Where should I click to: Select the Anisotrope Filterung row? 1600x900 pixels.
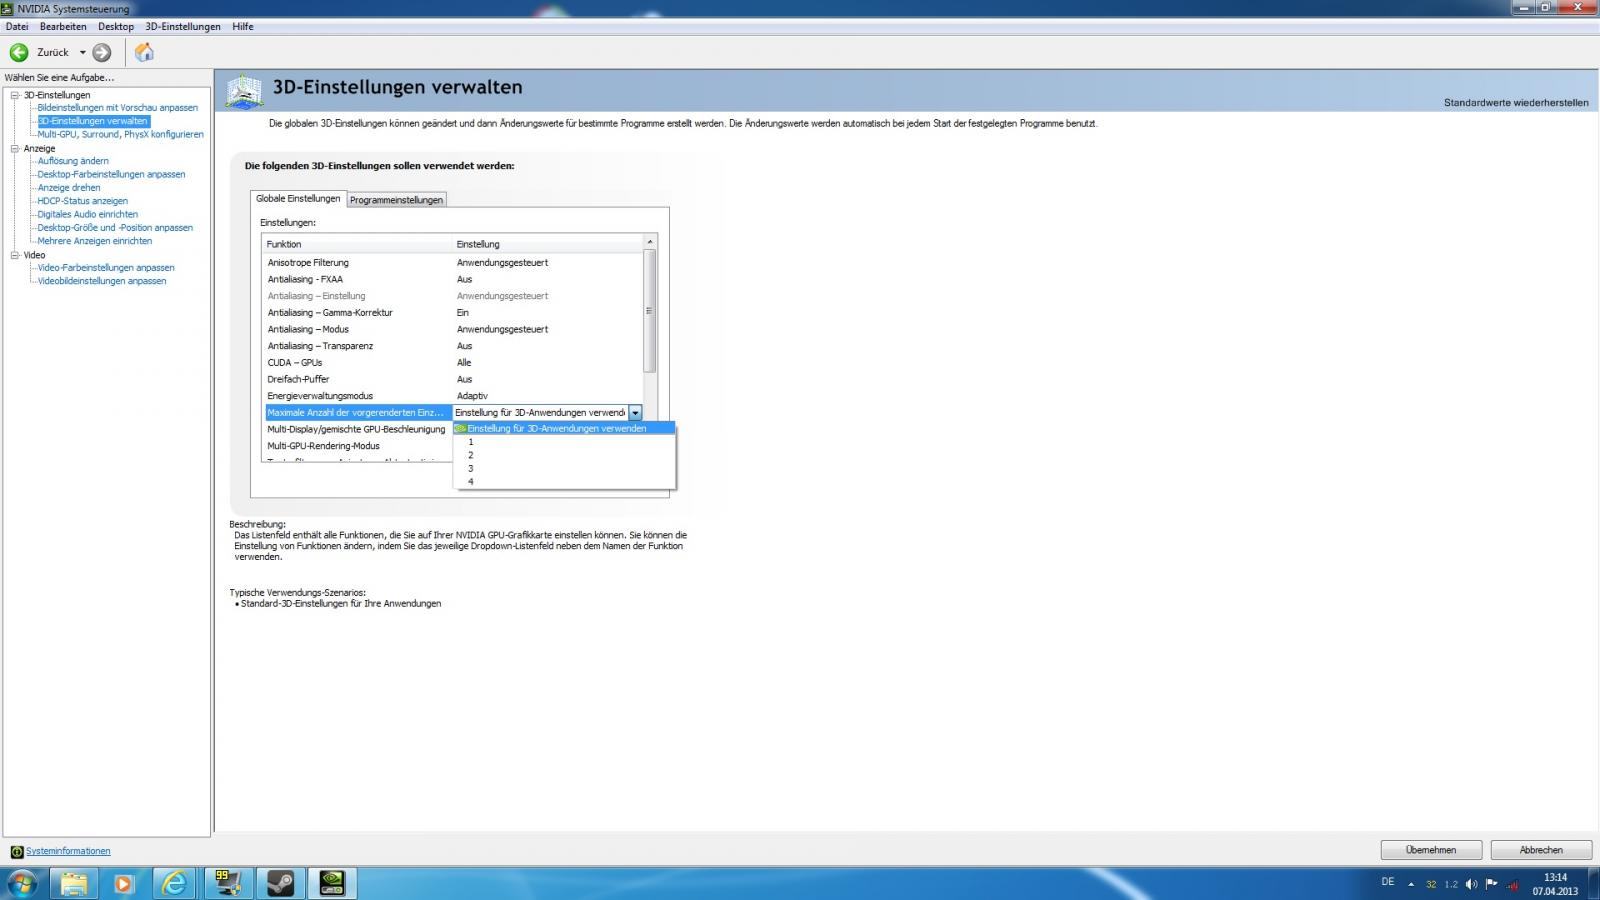pyautogui.click(x=454, y=263)
